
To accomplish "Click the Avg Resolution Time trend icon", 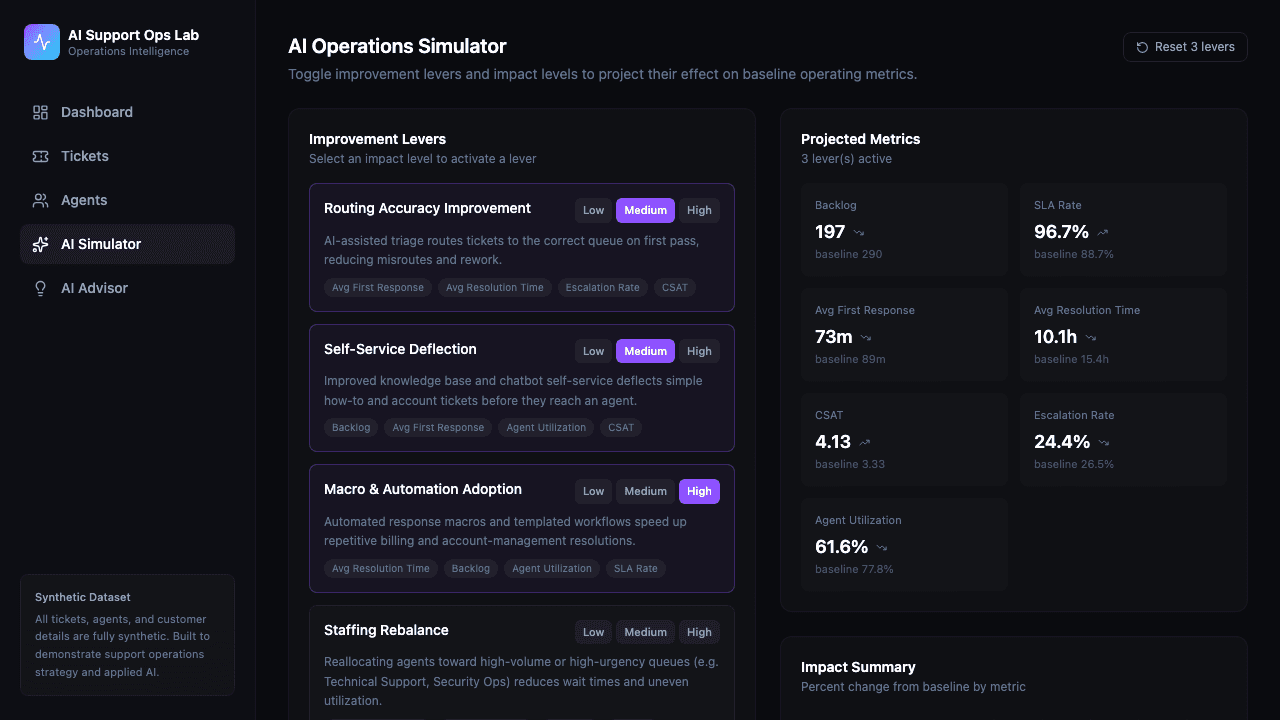I will point(1091,338).
